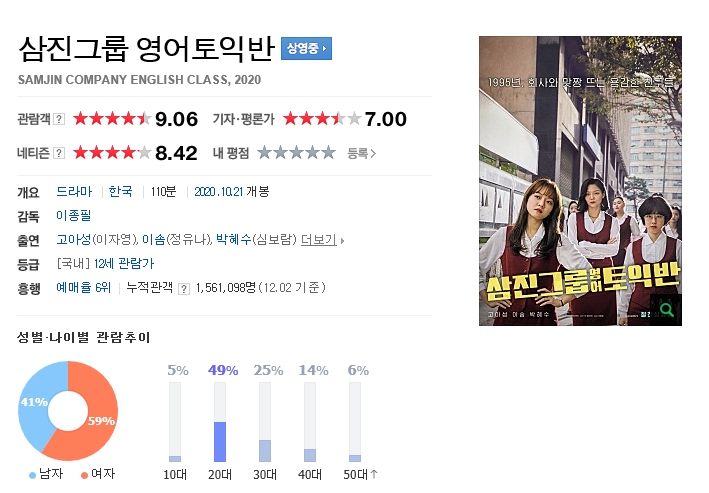The image size is (709, 493).
Task: Select first star of 내 평점
Action: [x=265, y=153]
